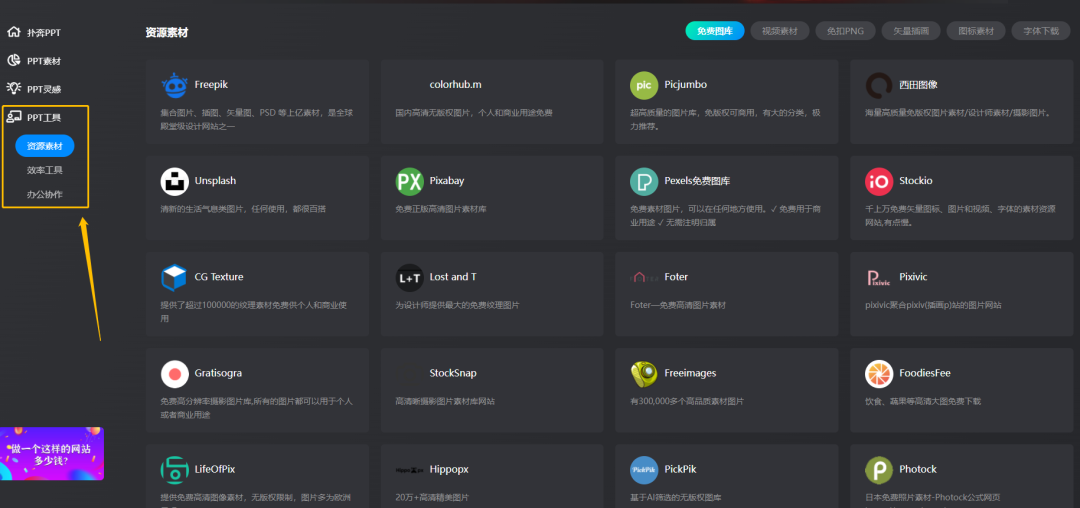Open the Freeimages title link

click(x=690, y=373)
